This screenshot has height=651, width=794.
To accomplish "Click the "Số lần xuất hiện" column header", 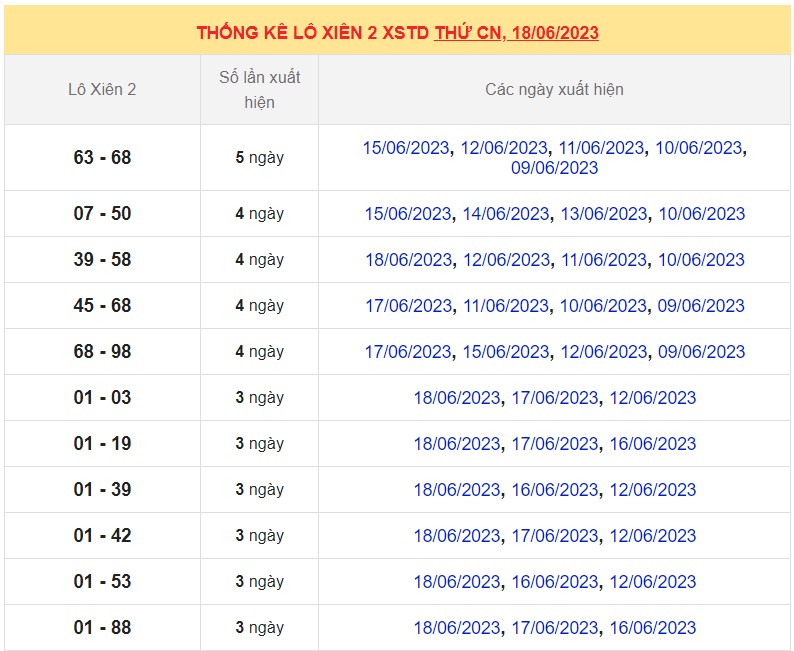I will coord(259,89).
